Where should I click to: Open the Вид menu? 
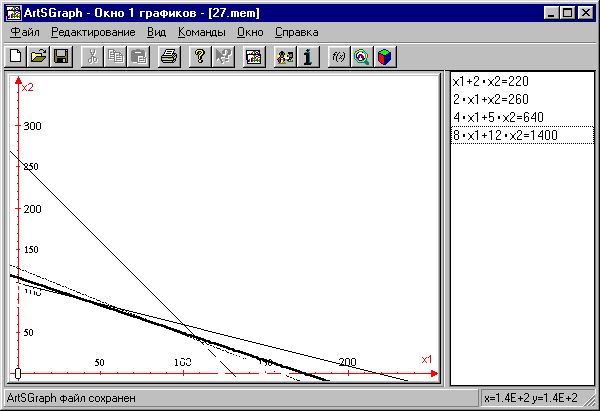(156, 32)
